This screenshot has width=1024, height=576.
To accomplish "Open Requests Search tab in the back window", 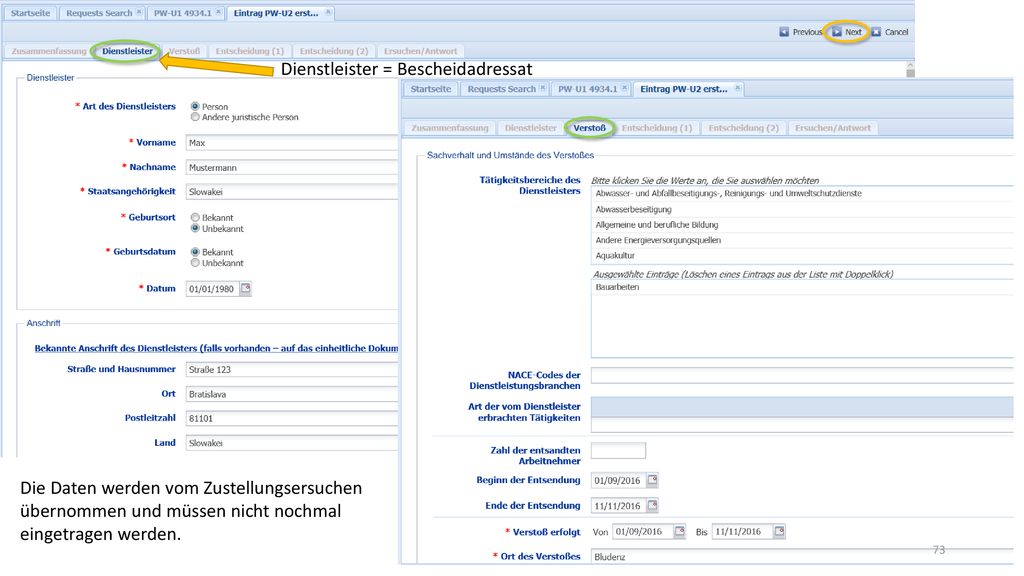I will [x=102, y=13].
